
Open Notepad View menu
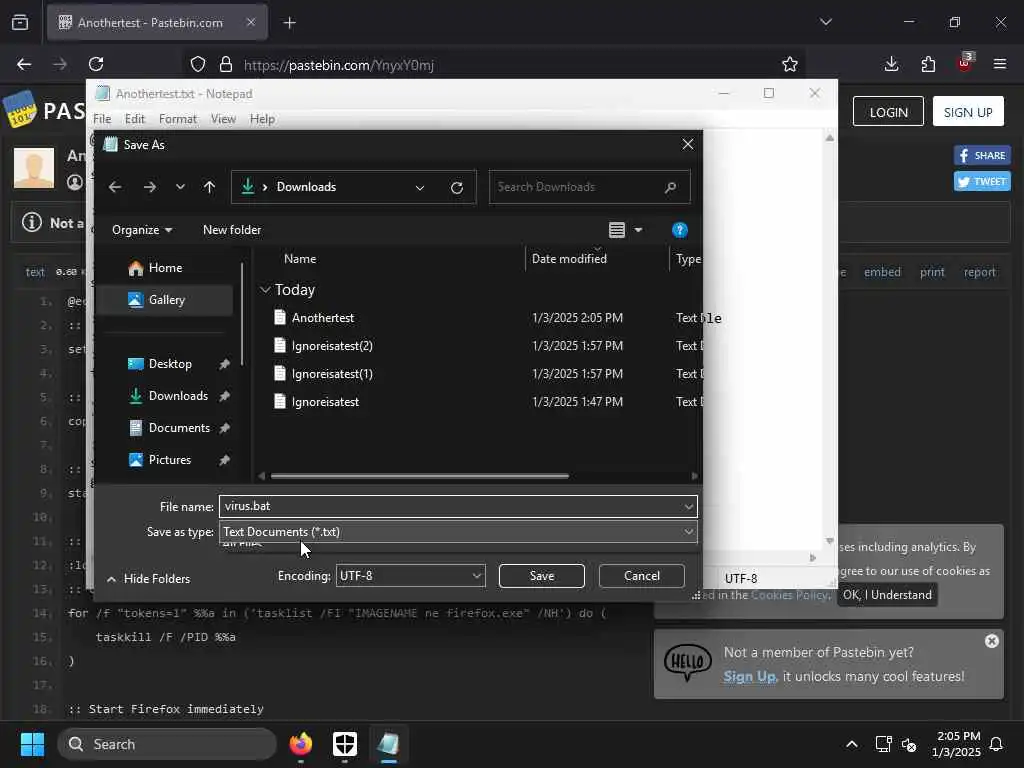coord(223,119)
